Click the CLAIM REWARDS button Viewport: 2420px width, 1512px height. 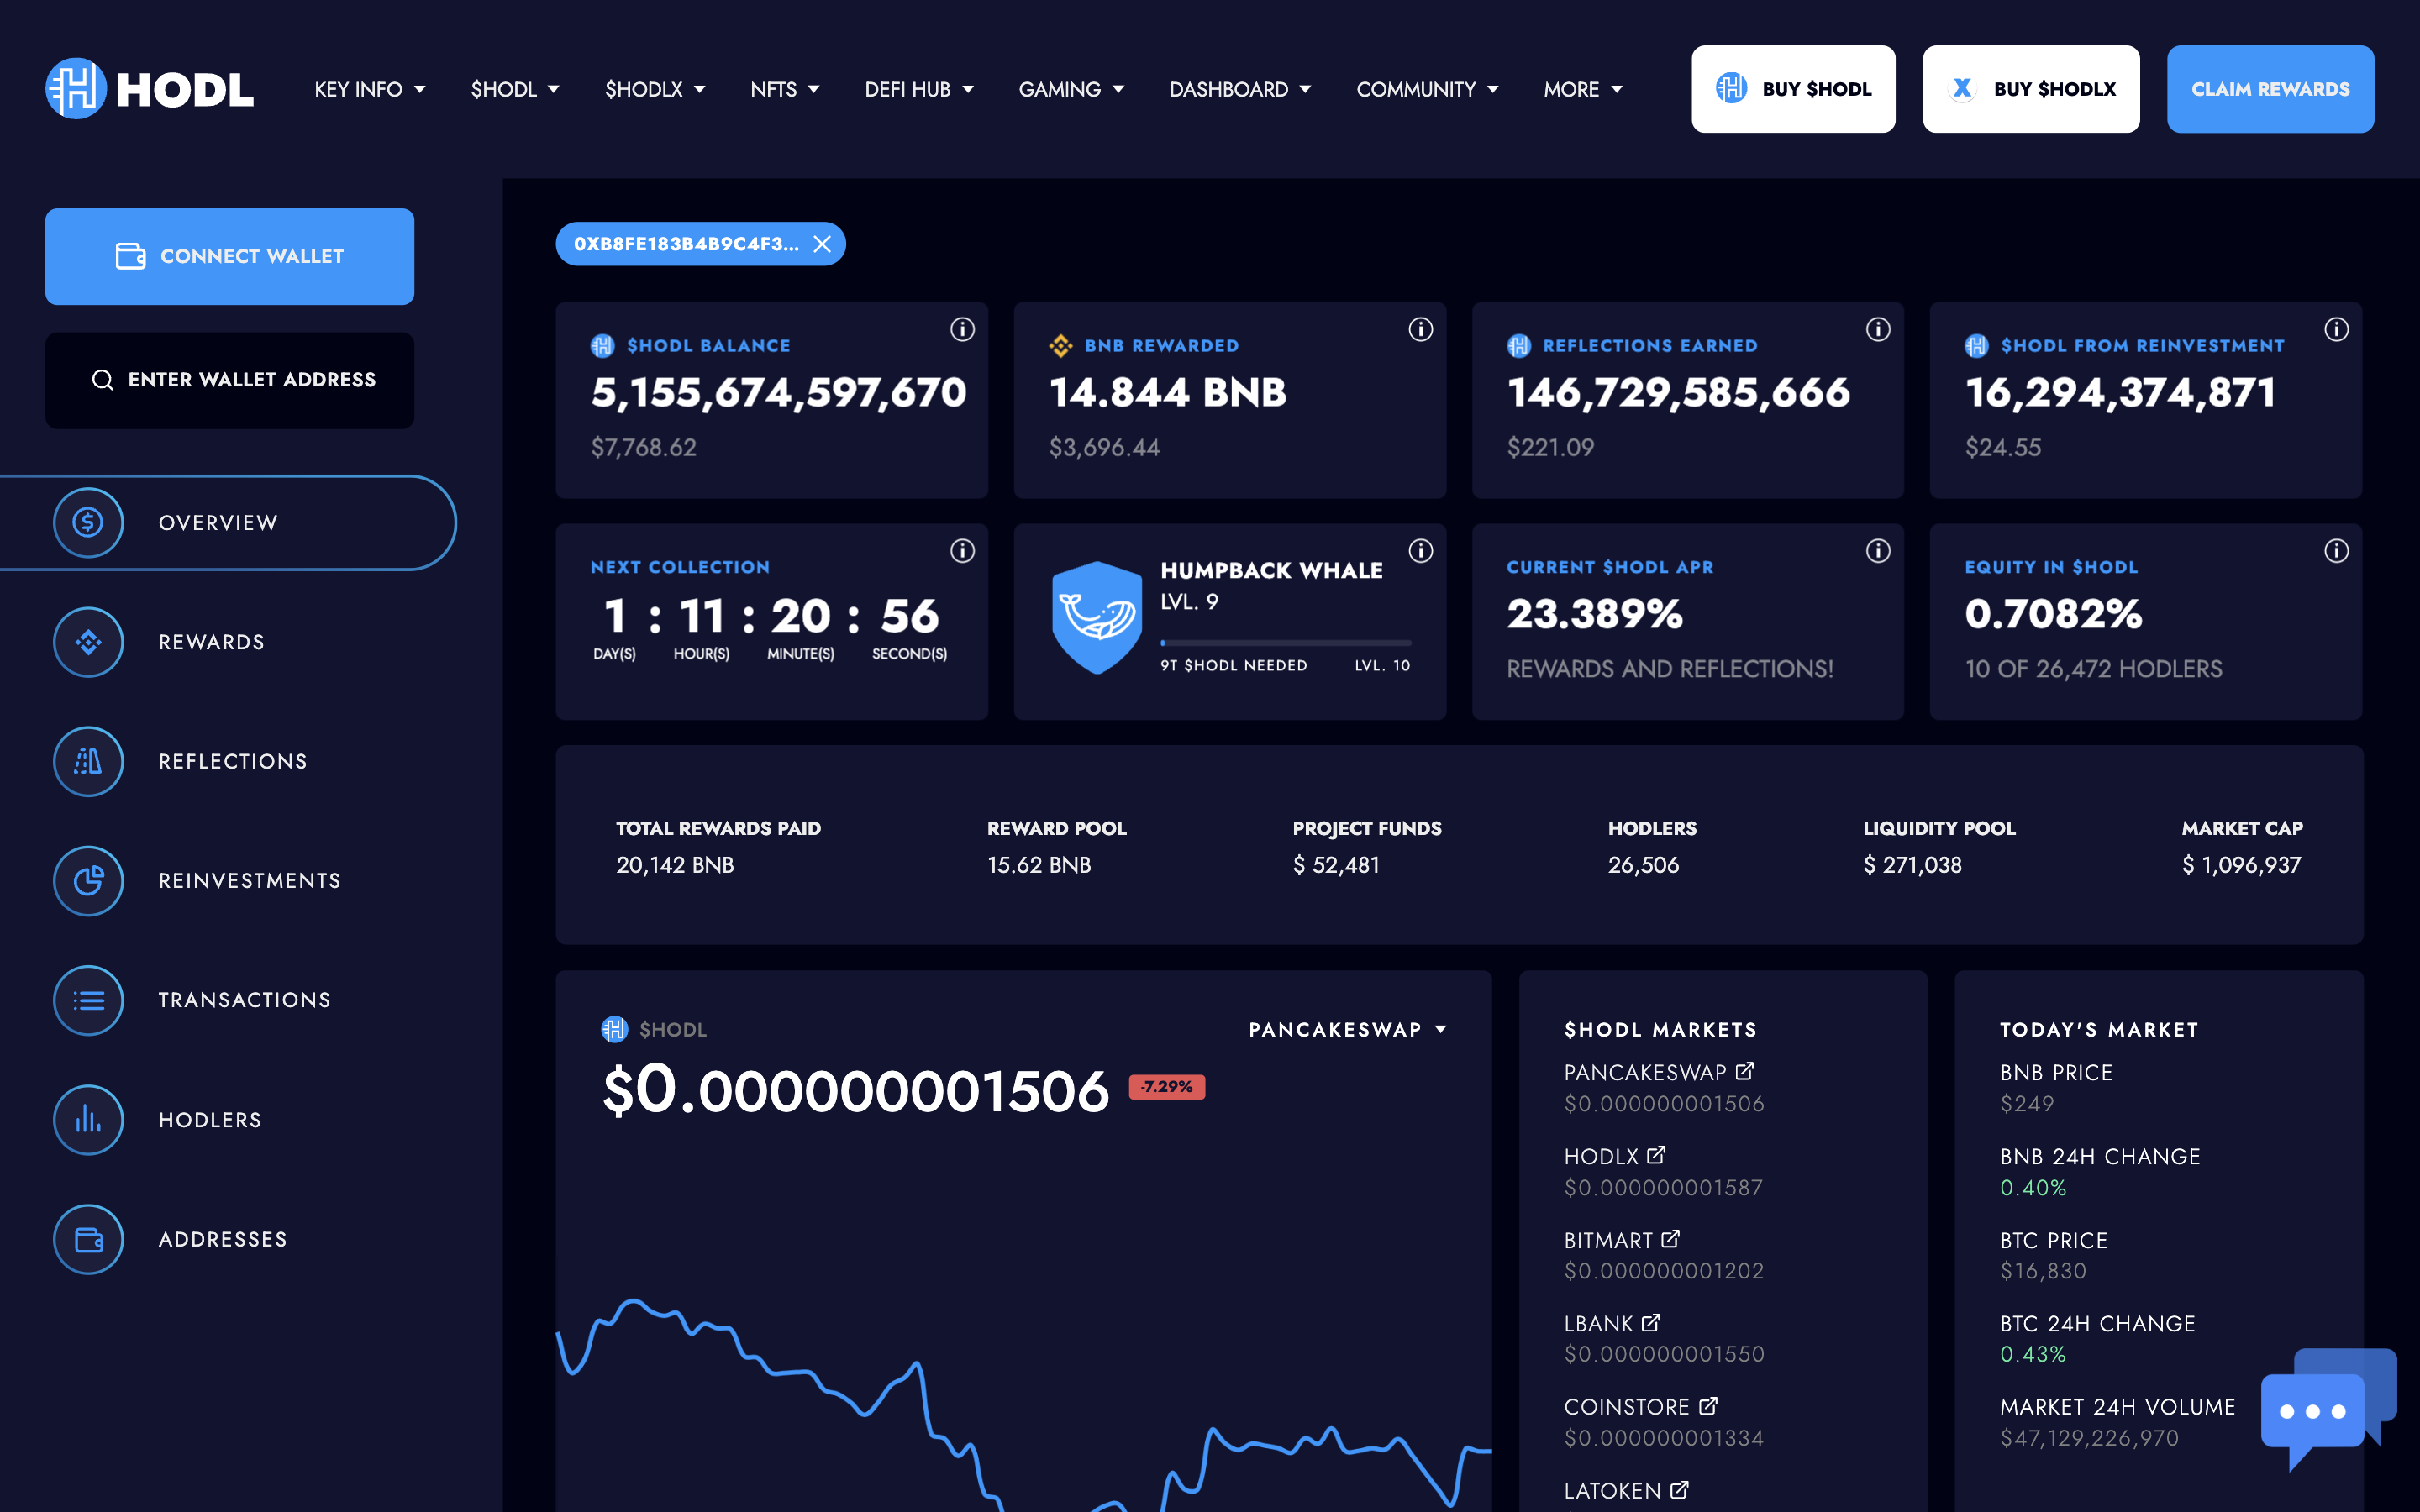[2270, 89]
